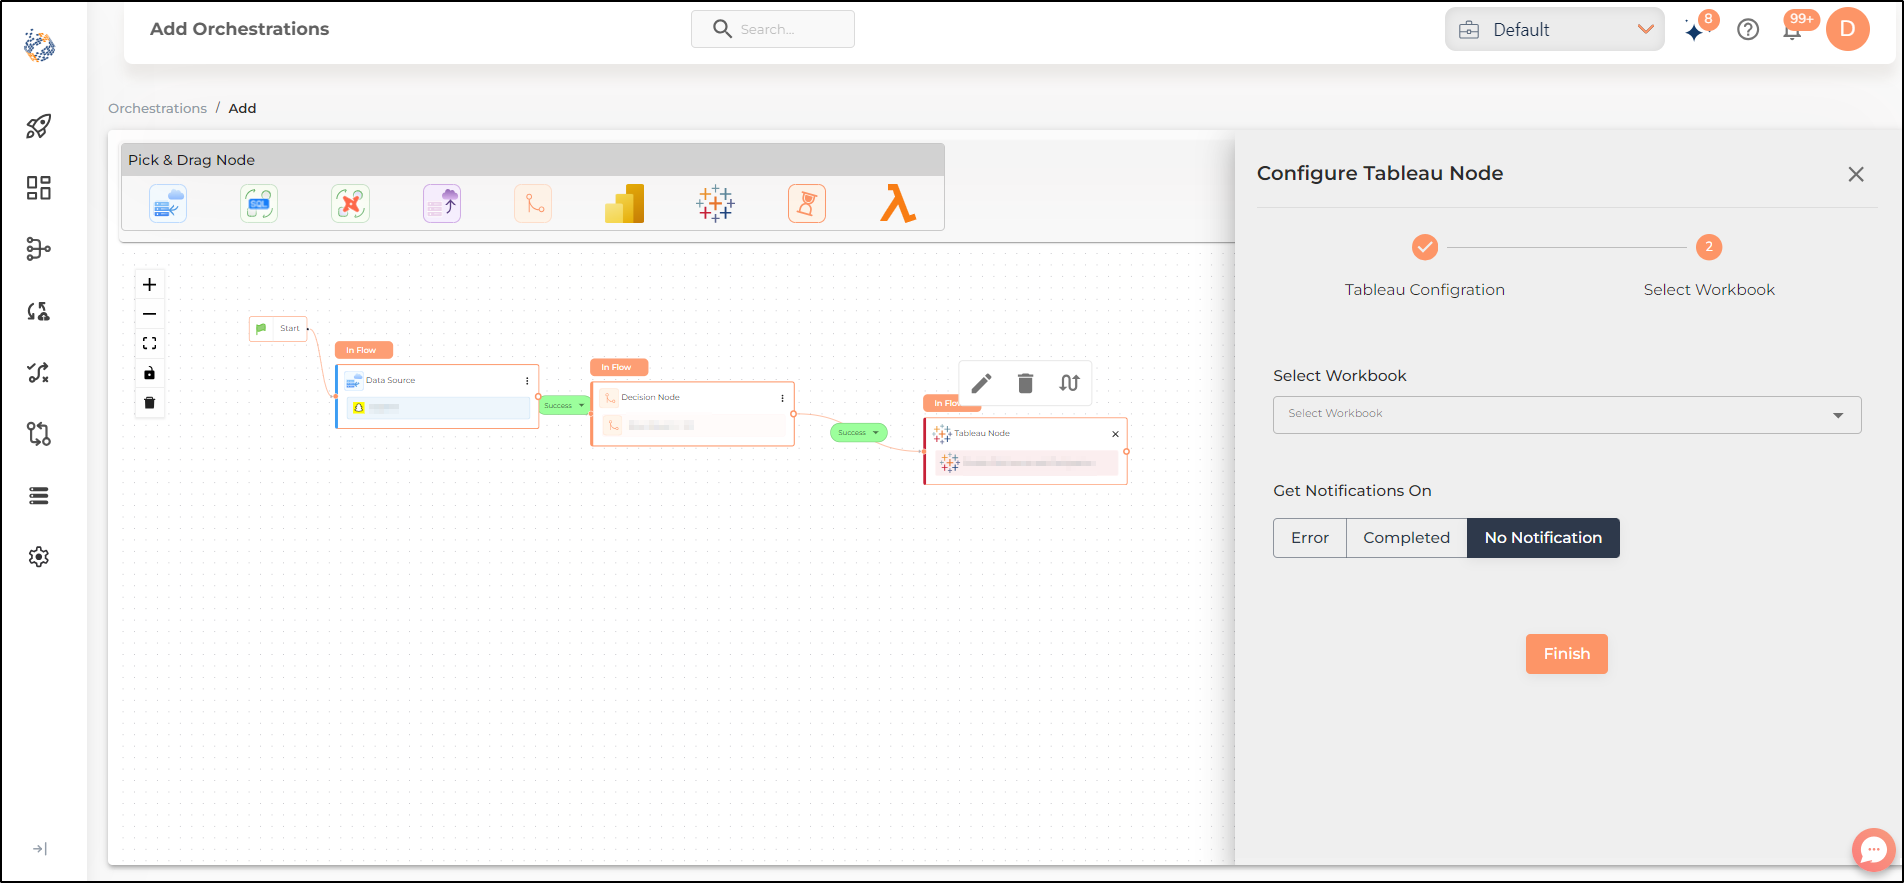Zoom in on the canvas
The height and width of the screenshot is (883, 1904).
click(150, 284)
